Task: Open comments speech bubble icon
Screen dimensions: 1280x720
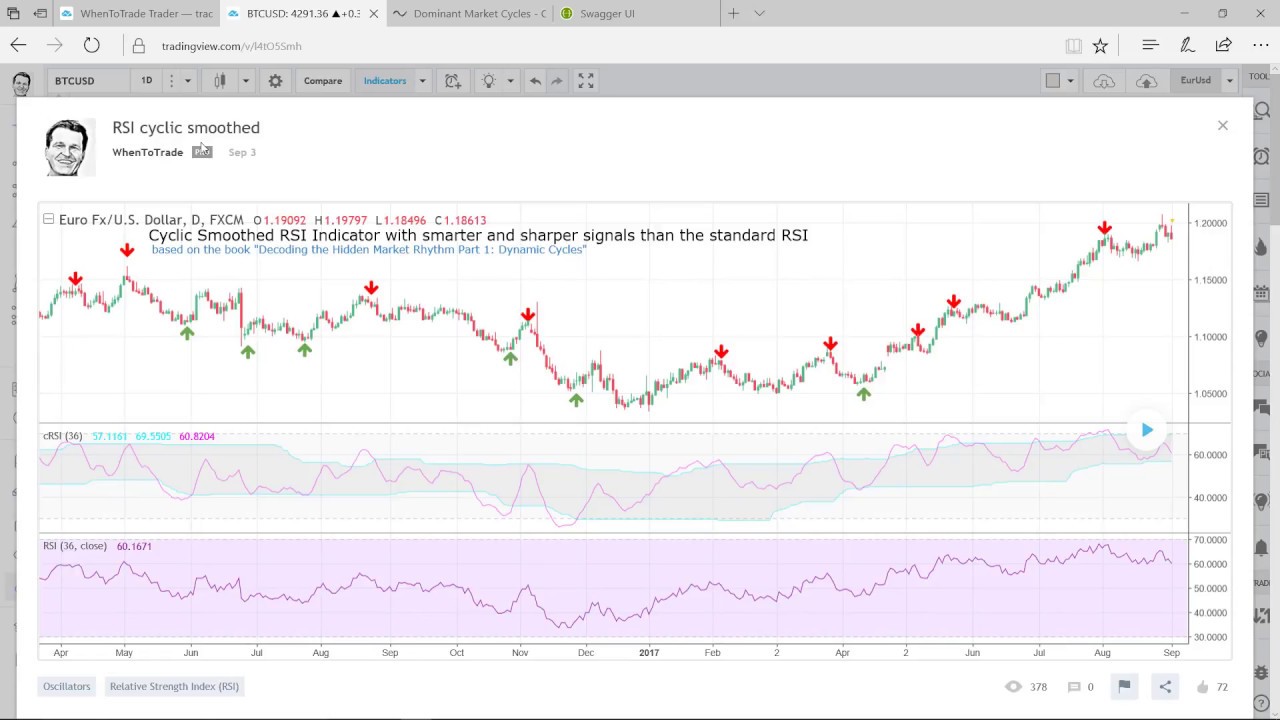Action: pos(1074,687)
